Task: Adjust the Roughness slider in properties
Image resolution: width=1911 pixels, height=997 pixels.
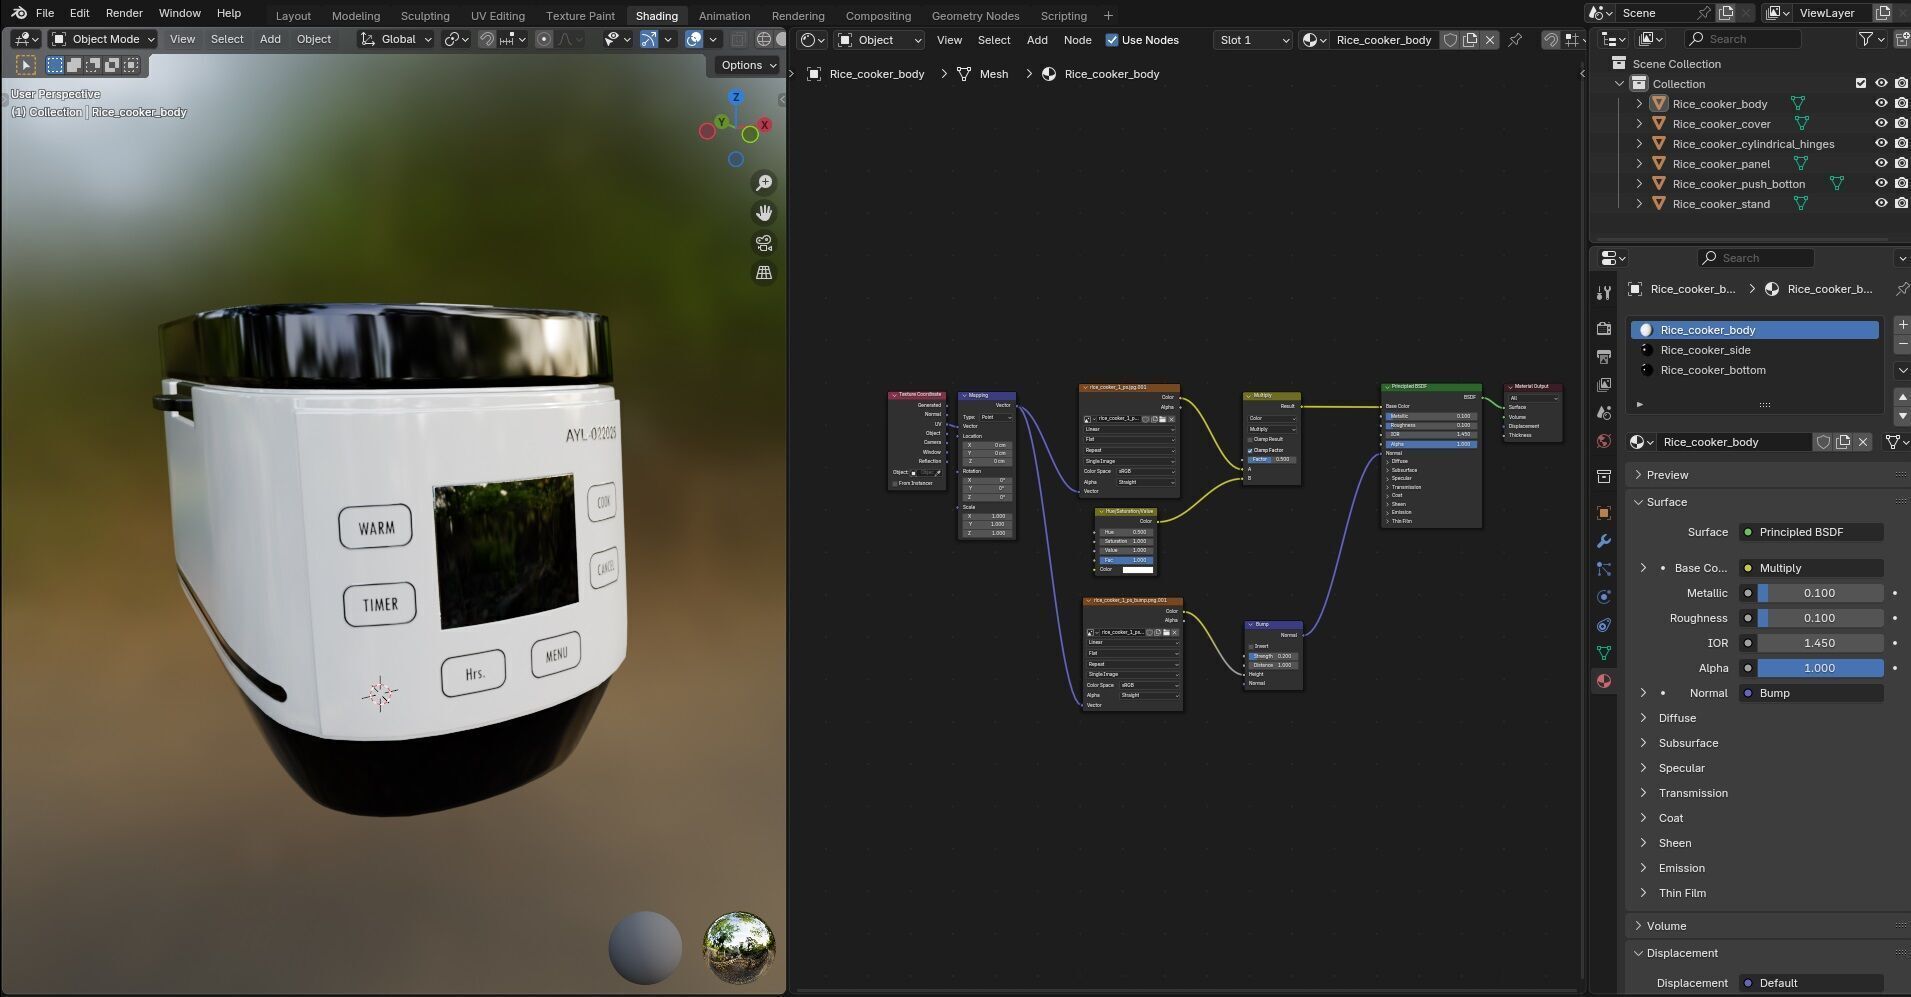Action: click(x=1820, y=618)
